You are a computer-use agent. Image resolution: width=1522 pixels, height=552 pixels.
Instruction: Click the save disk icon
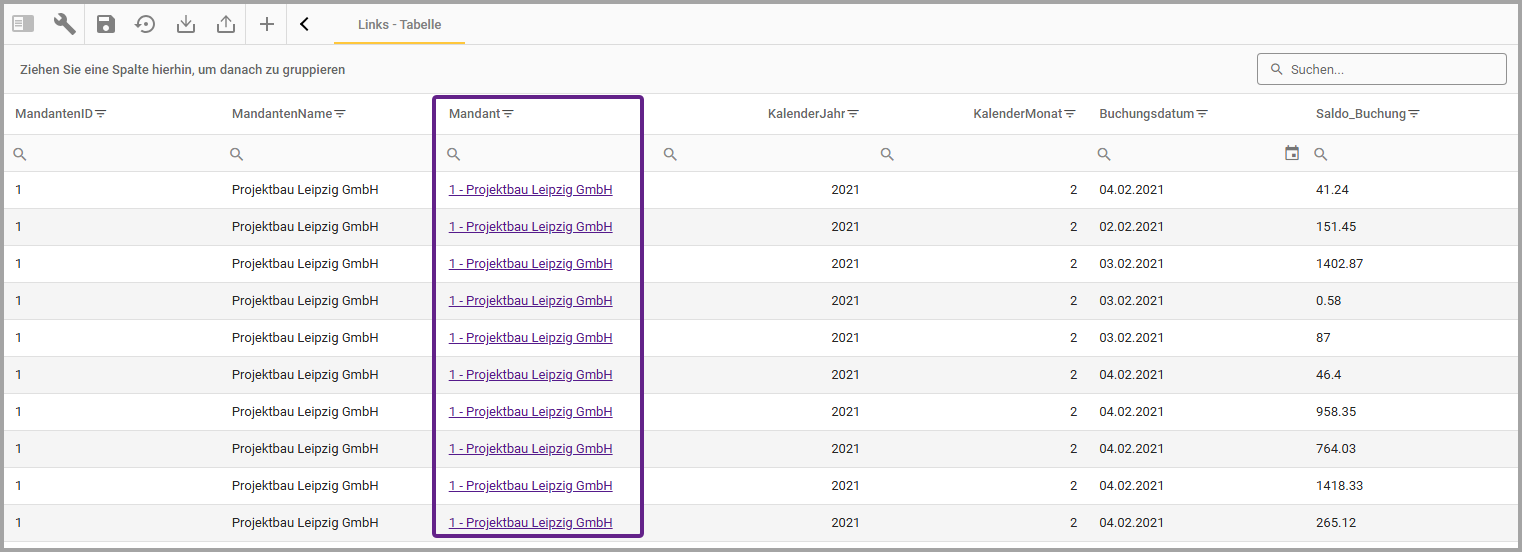106,24
